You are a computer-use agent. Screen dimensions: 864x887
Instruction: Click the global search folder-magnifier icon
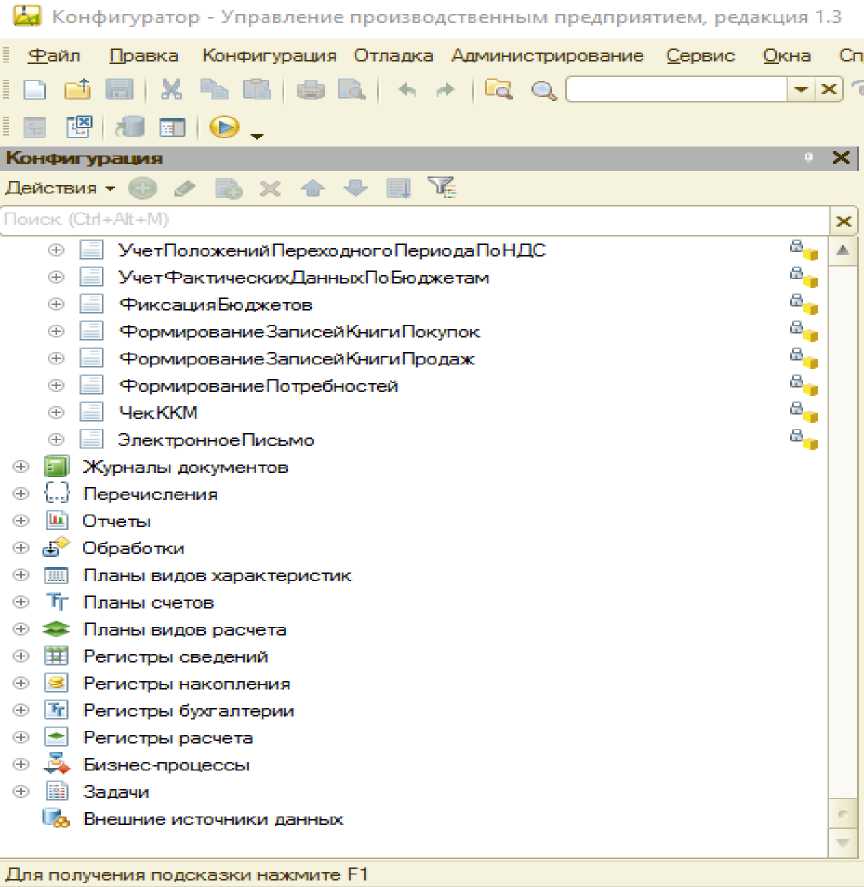[x=498, y=89]
